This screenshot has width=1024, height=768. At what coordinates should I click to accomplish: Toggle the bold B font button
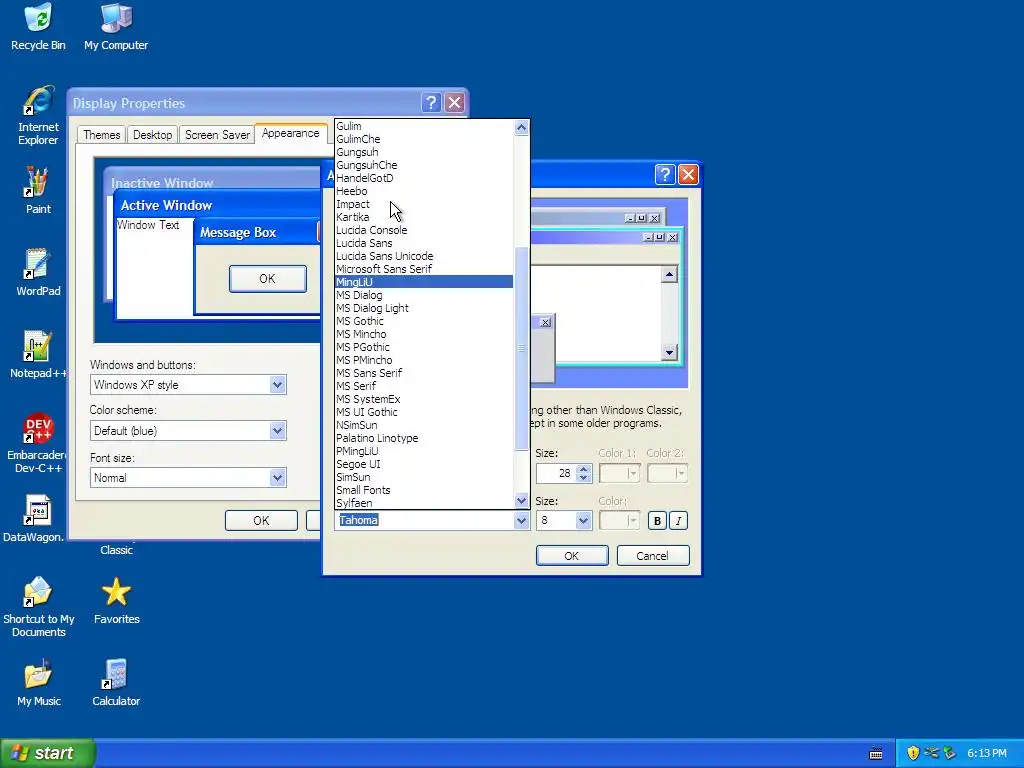pos(657,520)
